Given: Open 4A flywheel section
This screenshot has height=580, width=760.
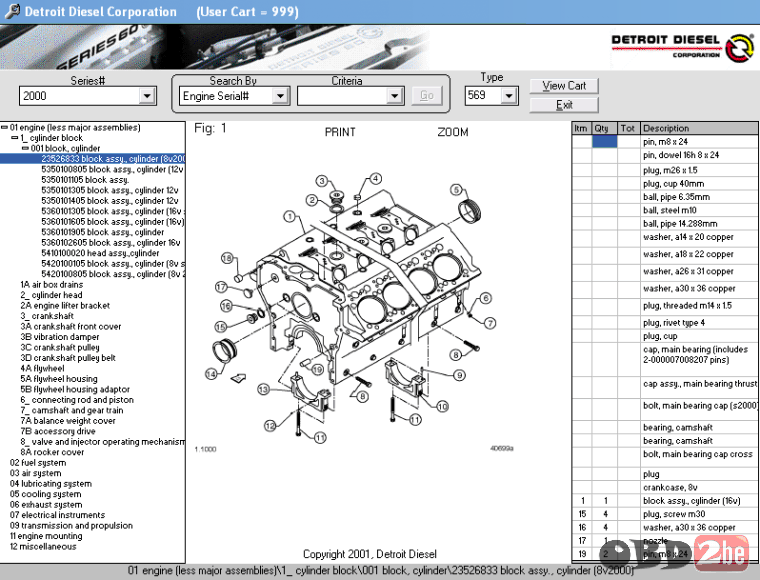Looking at the screenshot, I should [43, 369].
